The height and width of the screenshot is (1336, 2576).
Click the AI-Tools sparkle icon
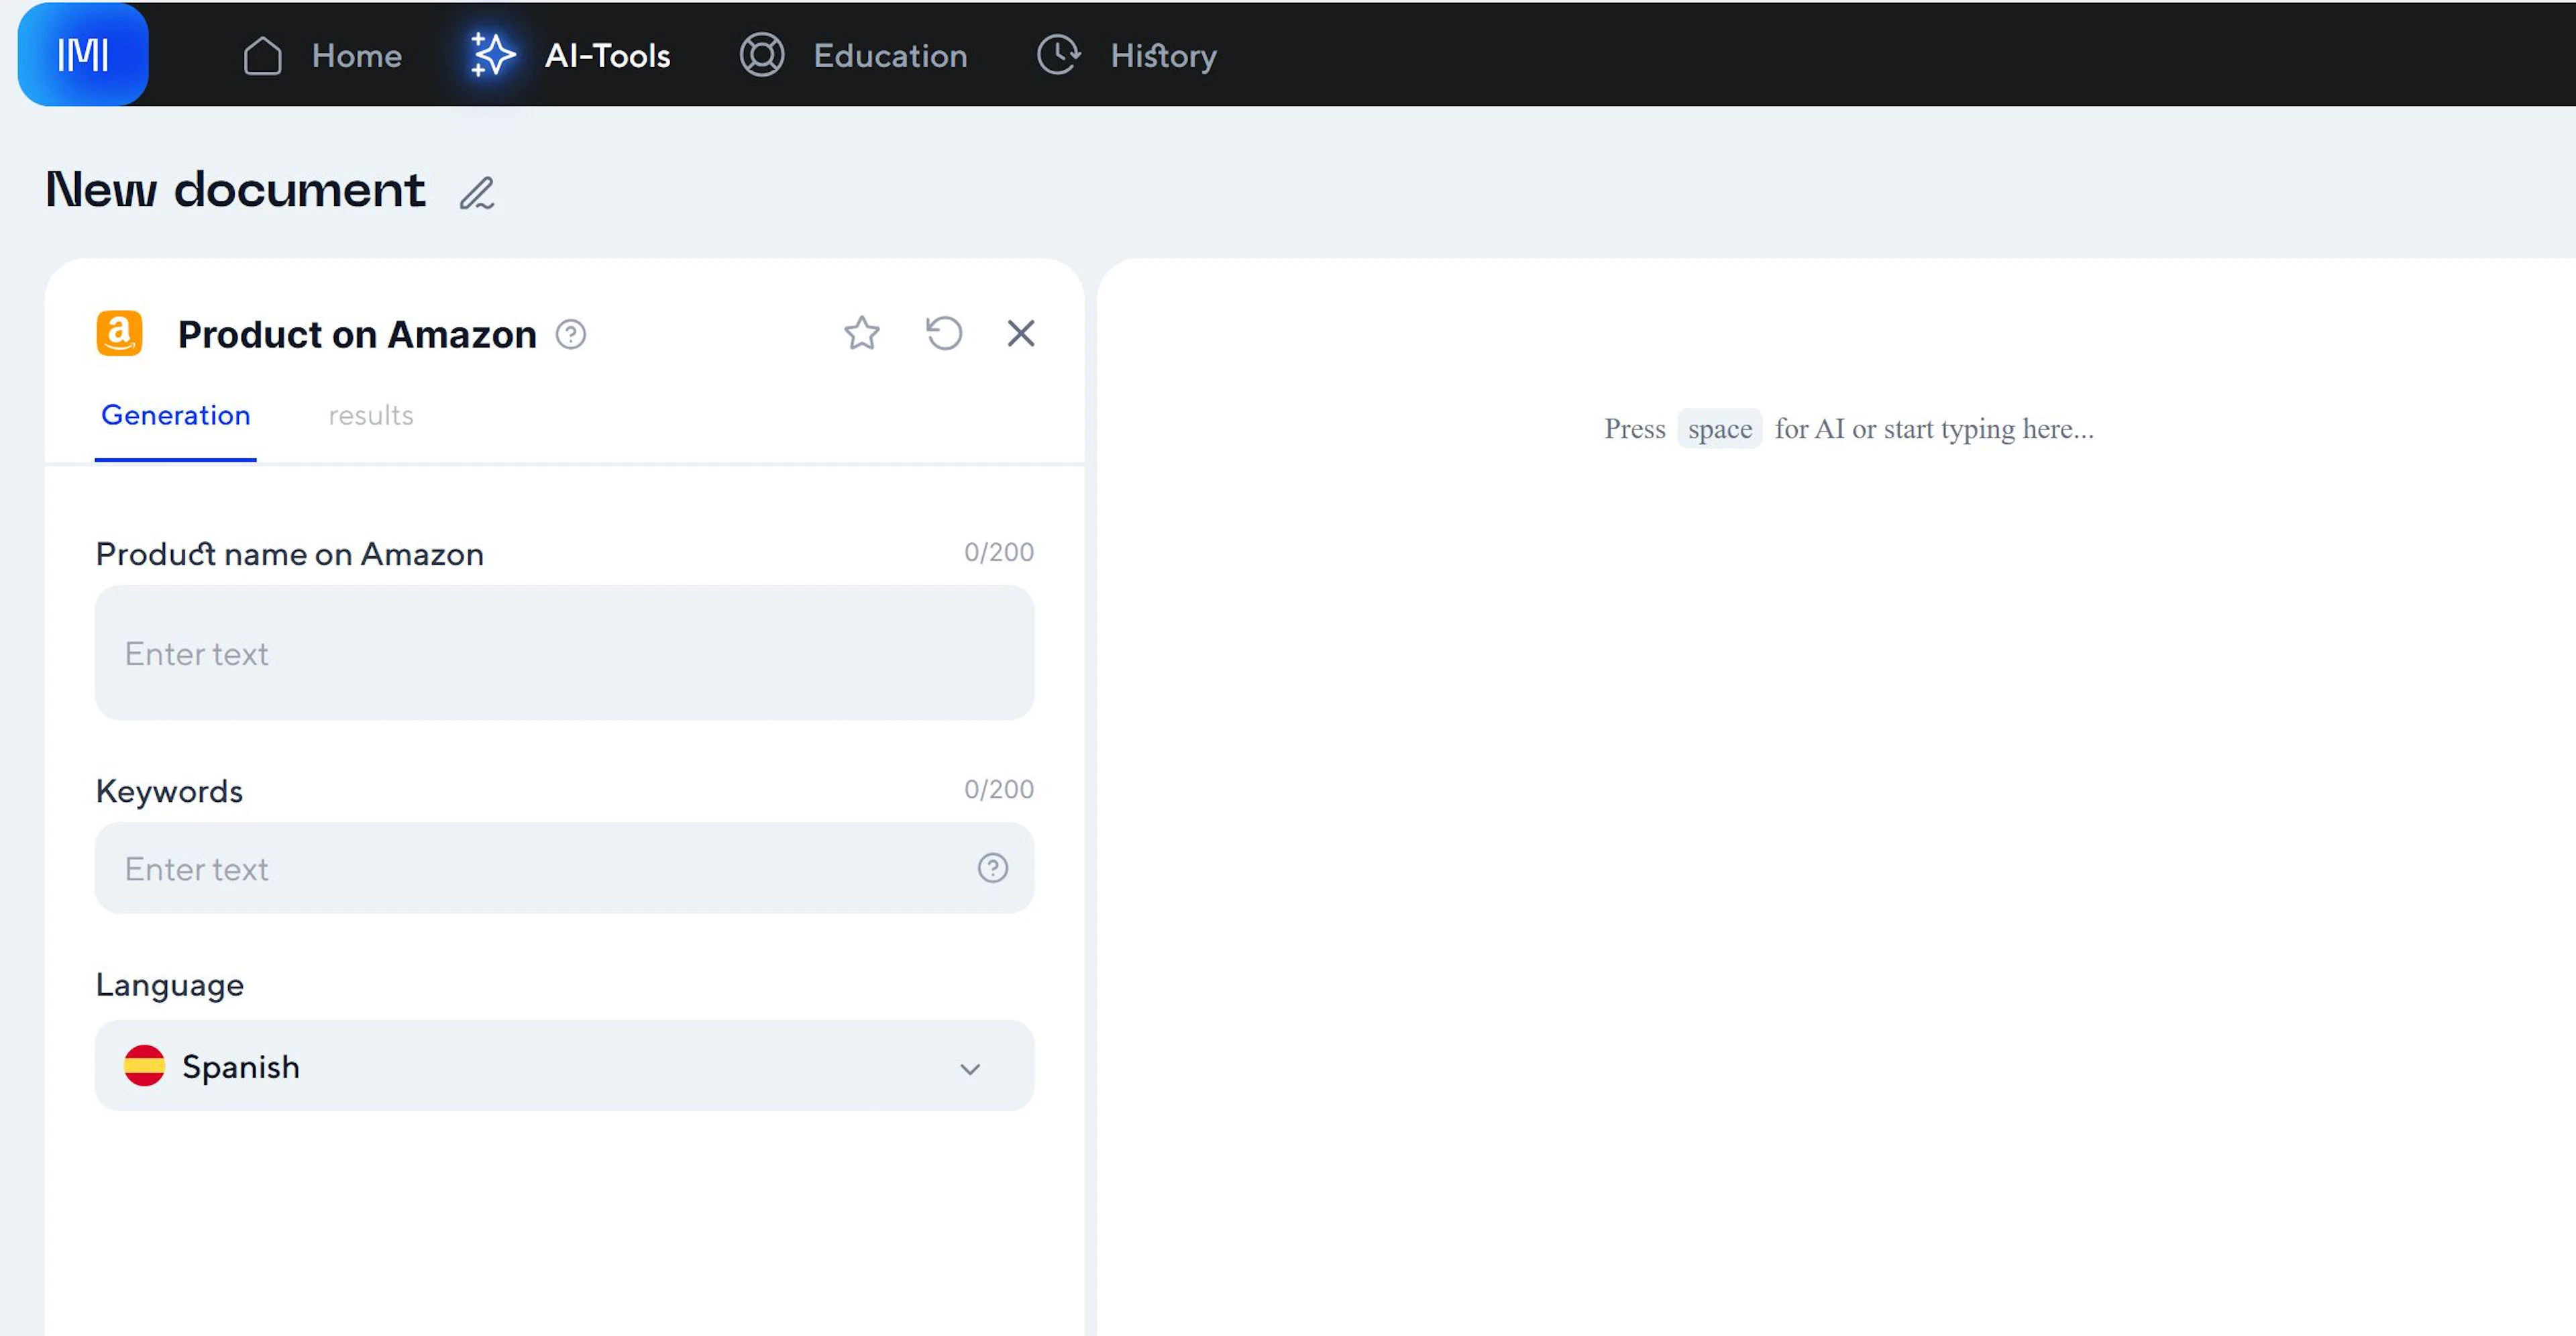pyautogui.click(x=492, y=55)
